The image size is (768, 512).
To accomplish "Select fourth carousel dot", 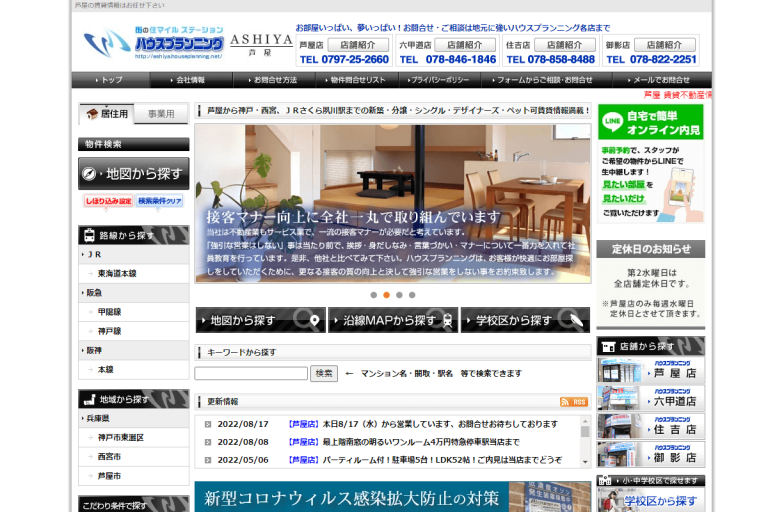I will pos(412,295).
